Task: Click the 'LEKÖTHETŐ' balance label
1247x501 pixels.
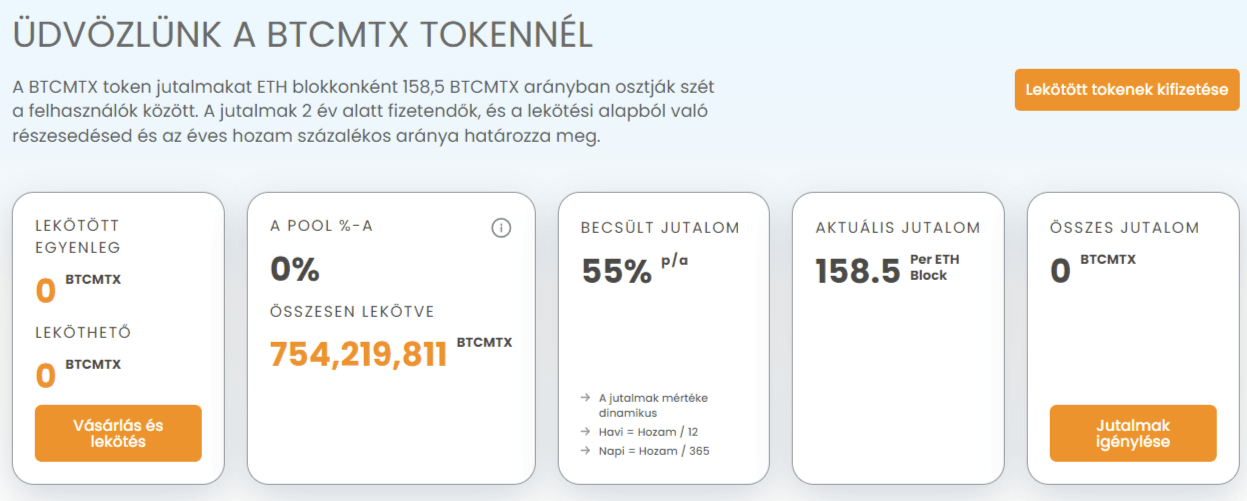Action: coord(83,333)
